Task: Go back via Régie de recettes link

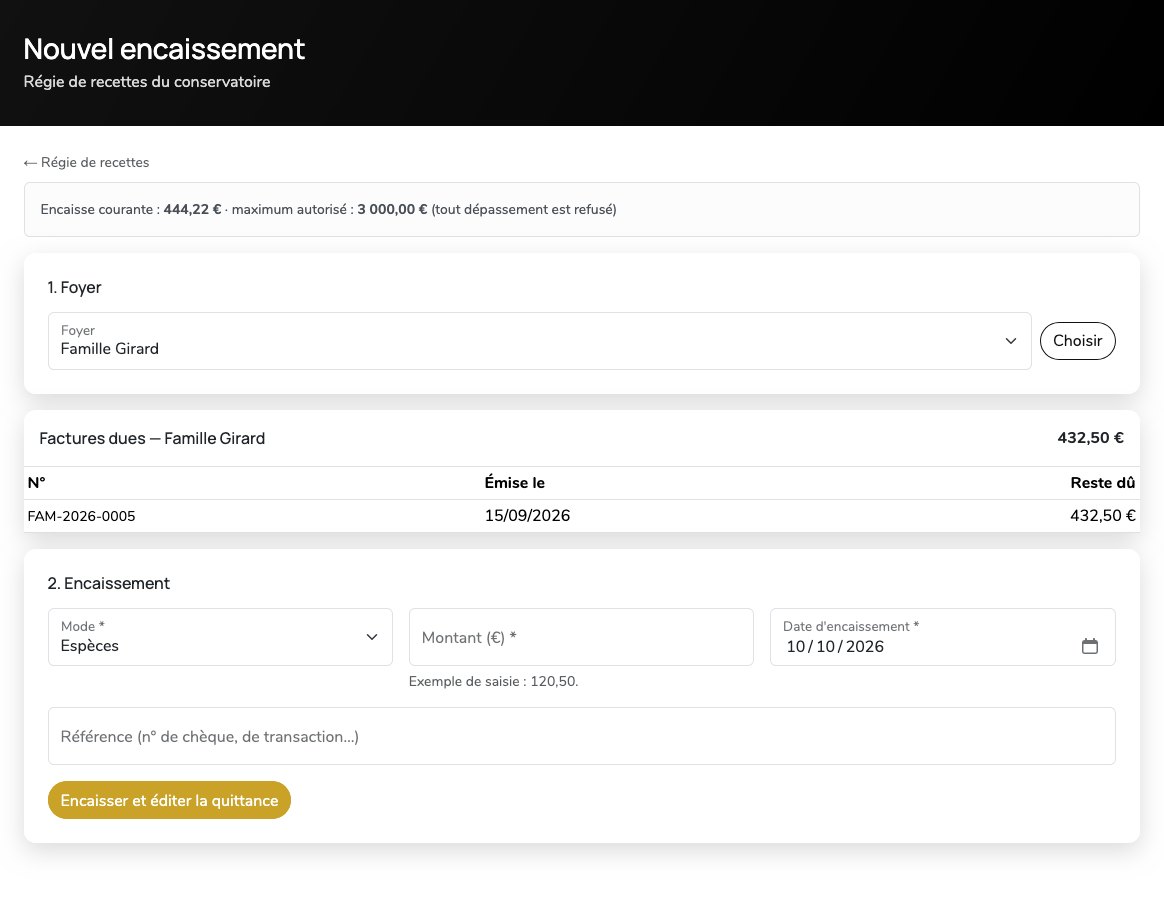Action: click(x=86, y=163)
